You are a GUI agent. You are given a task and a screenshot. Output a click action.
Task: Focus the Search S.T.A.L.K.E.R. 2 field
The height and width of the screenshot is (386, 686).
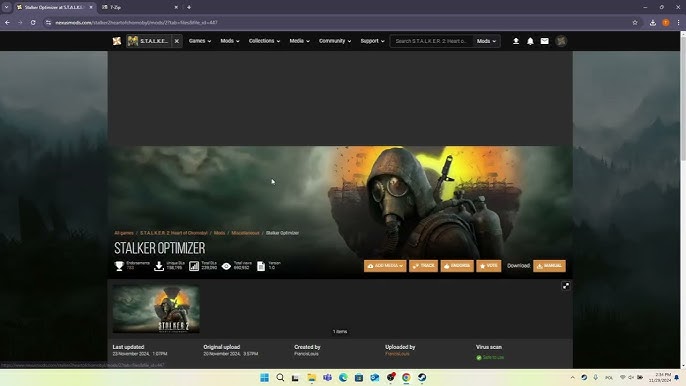click(431, 41)
